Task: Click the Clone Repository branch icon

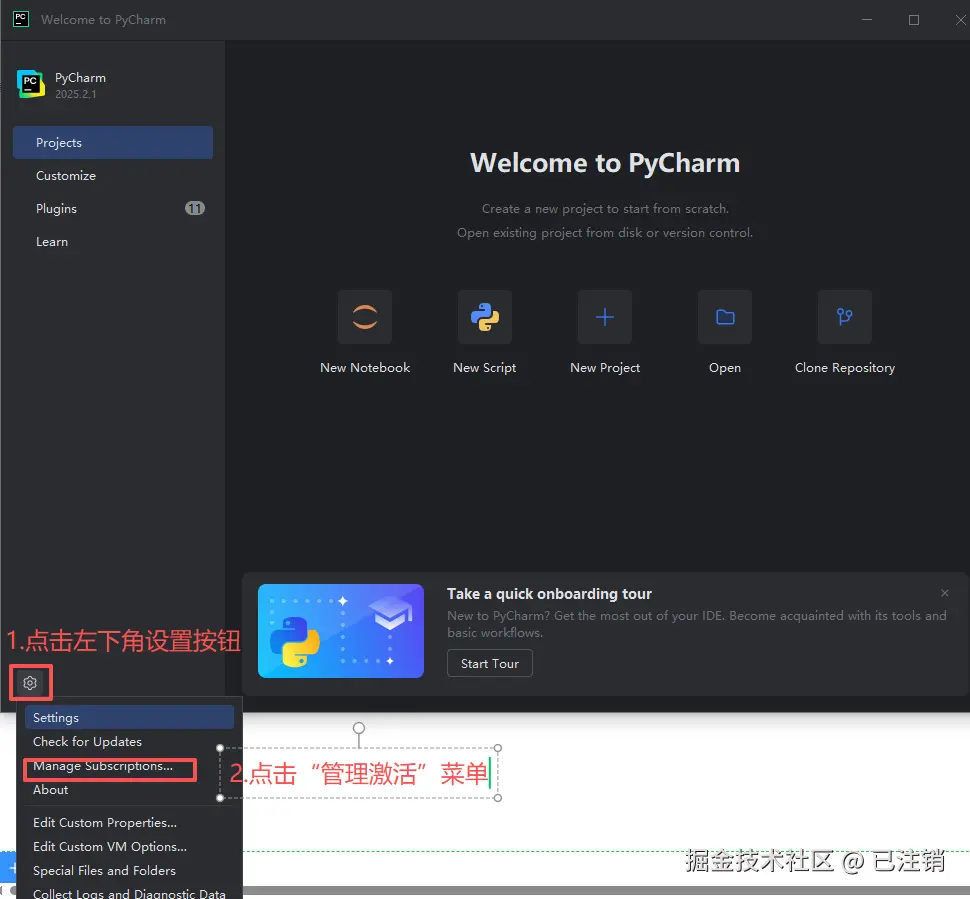Action: click(x=844, y=317)
